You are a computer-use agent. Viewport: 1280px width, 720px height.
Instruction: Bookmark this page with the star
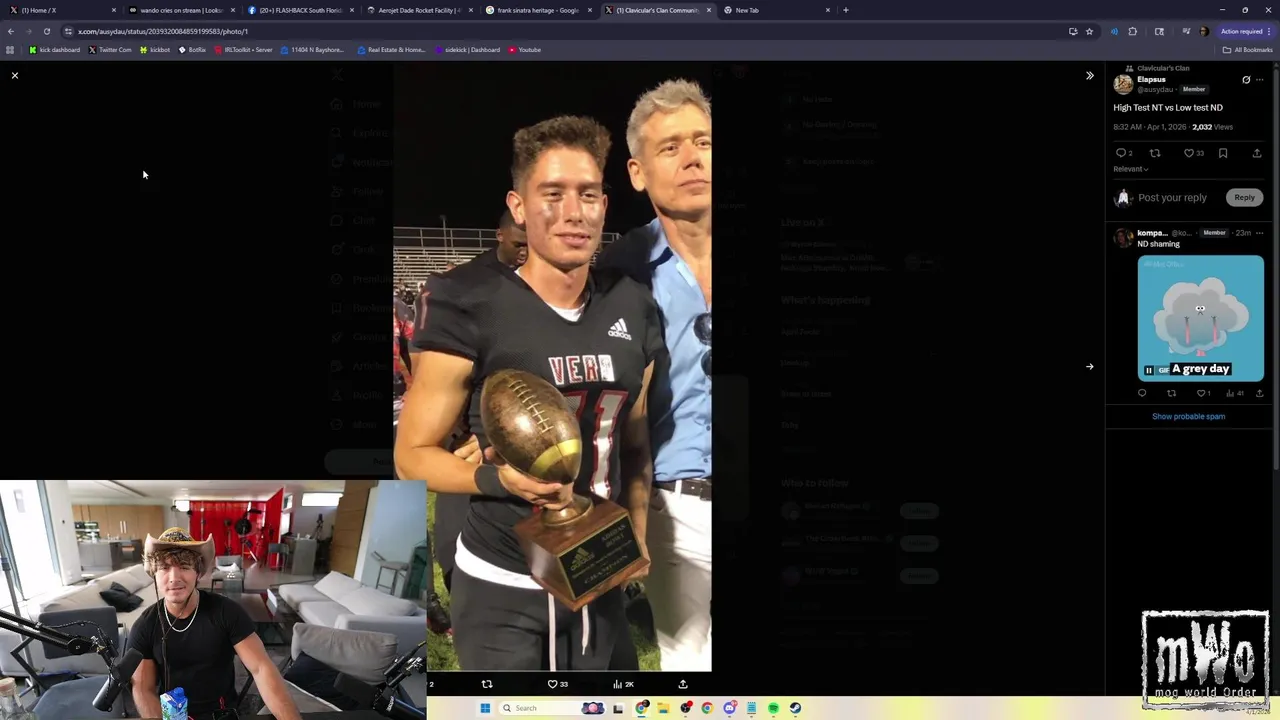[1089, 31]
